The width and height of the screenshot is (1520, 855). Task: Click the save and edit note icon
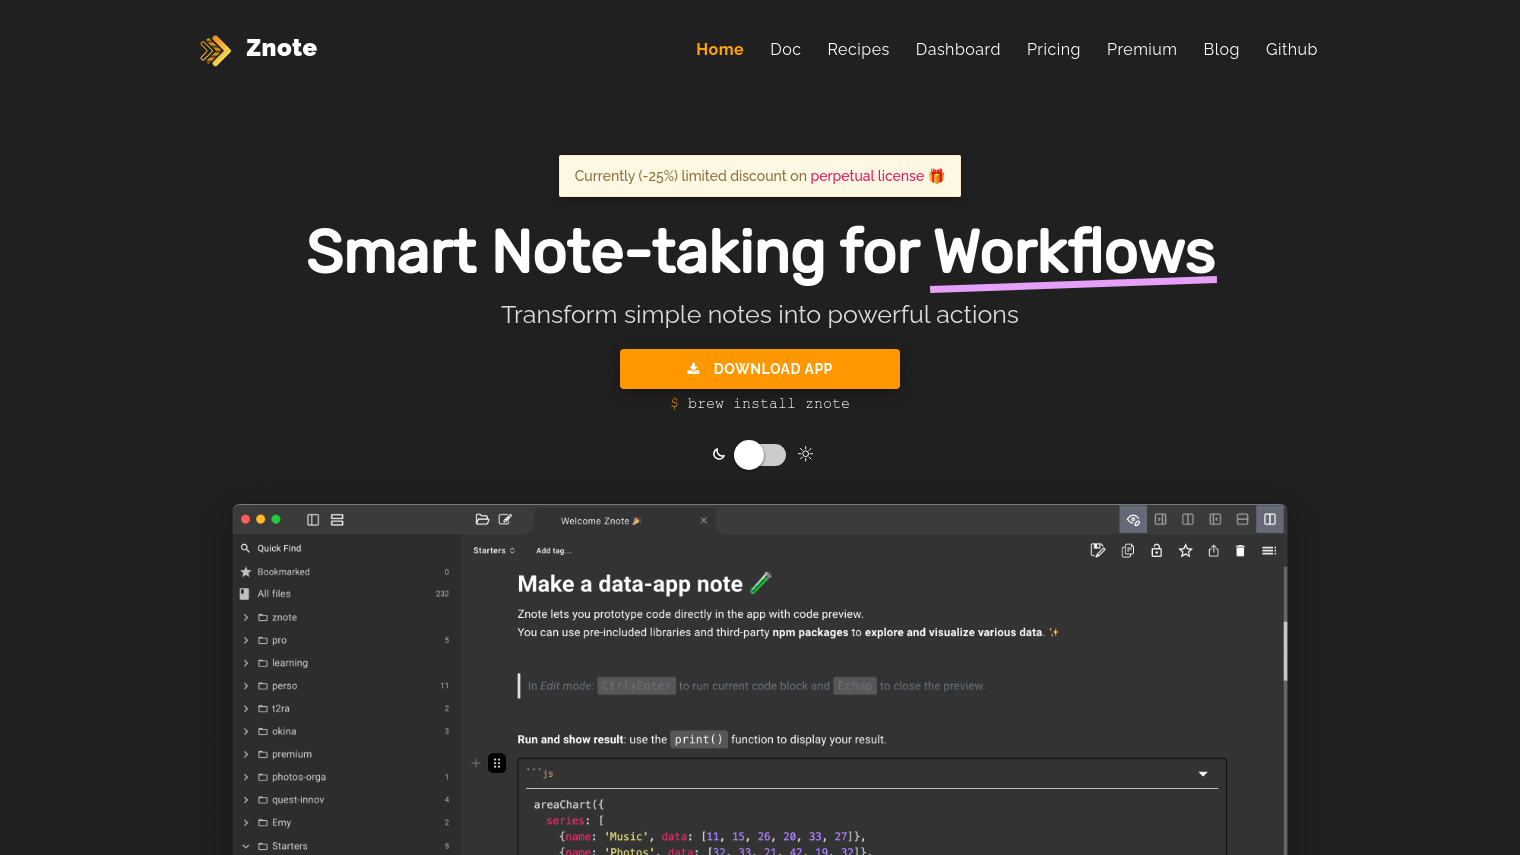click(x=1098, y=551)
